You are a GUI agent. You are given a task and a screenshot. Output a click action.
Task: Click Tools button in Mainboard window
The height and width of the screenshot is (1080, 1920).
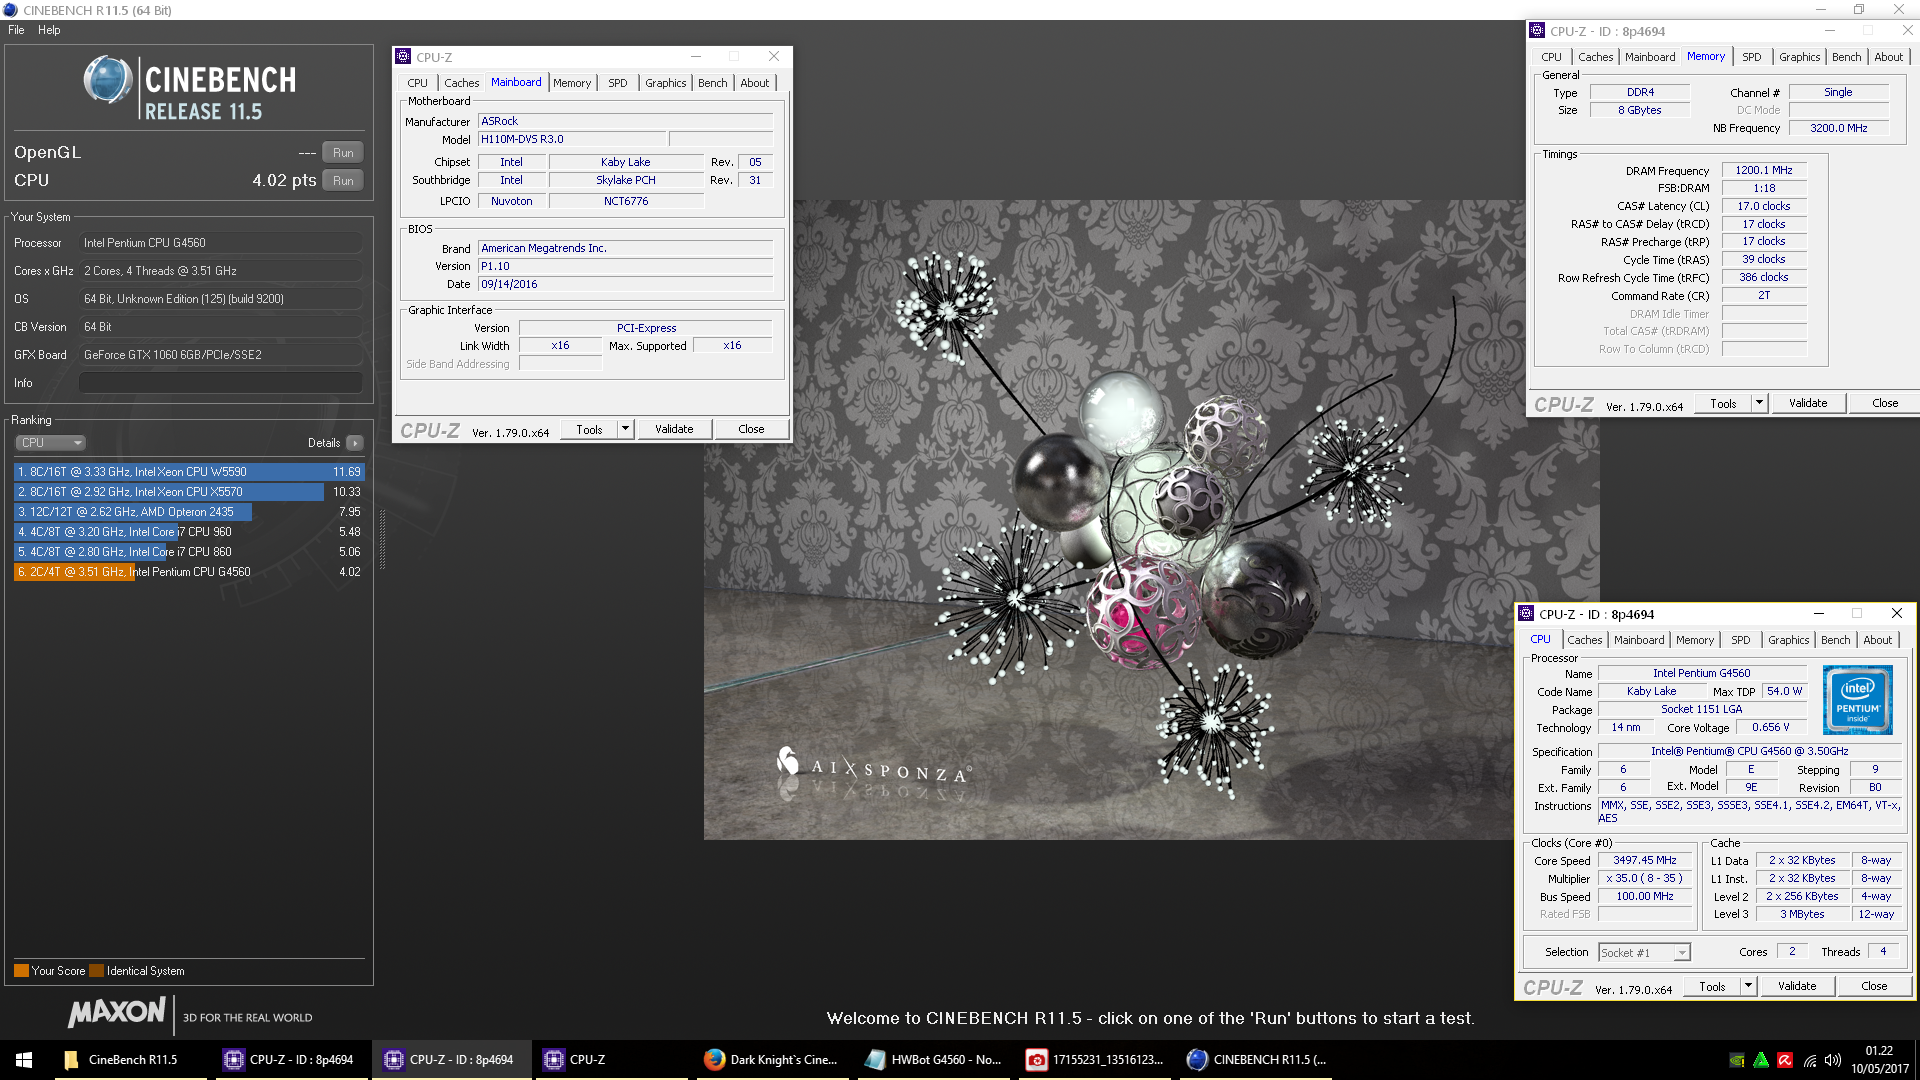click(589, 429)
